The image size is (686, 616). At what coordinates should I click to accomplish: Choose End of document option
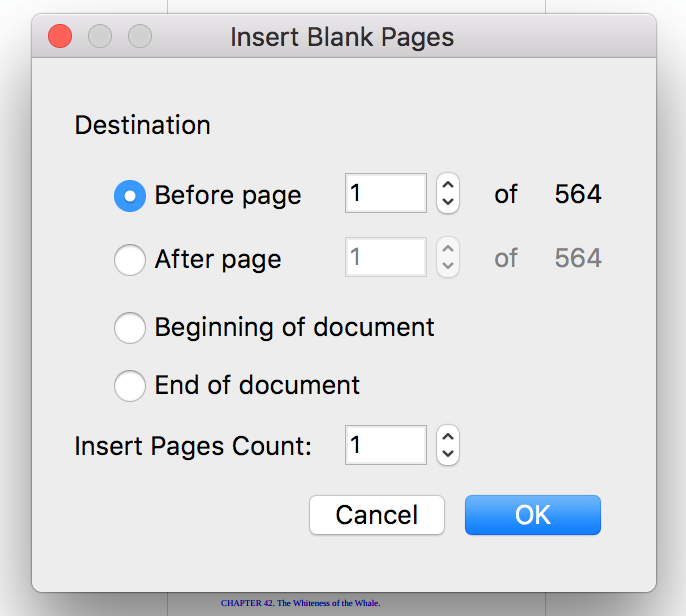pos(130,385)
